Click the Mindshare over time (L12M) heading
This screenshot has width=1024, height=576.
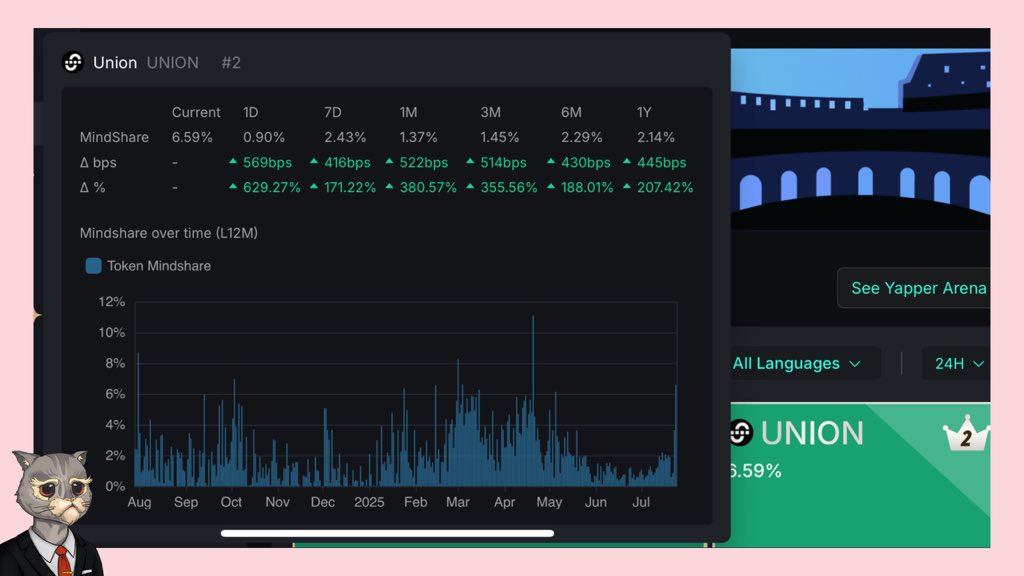pos(168,233)
